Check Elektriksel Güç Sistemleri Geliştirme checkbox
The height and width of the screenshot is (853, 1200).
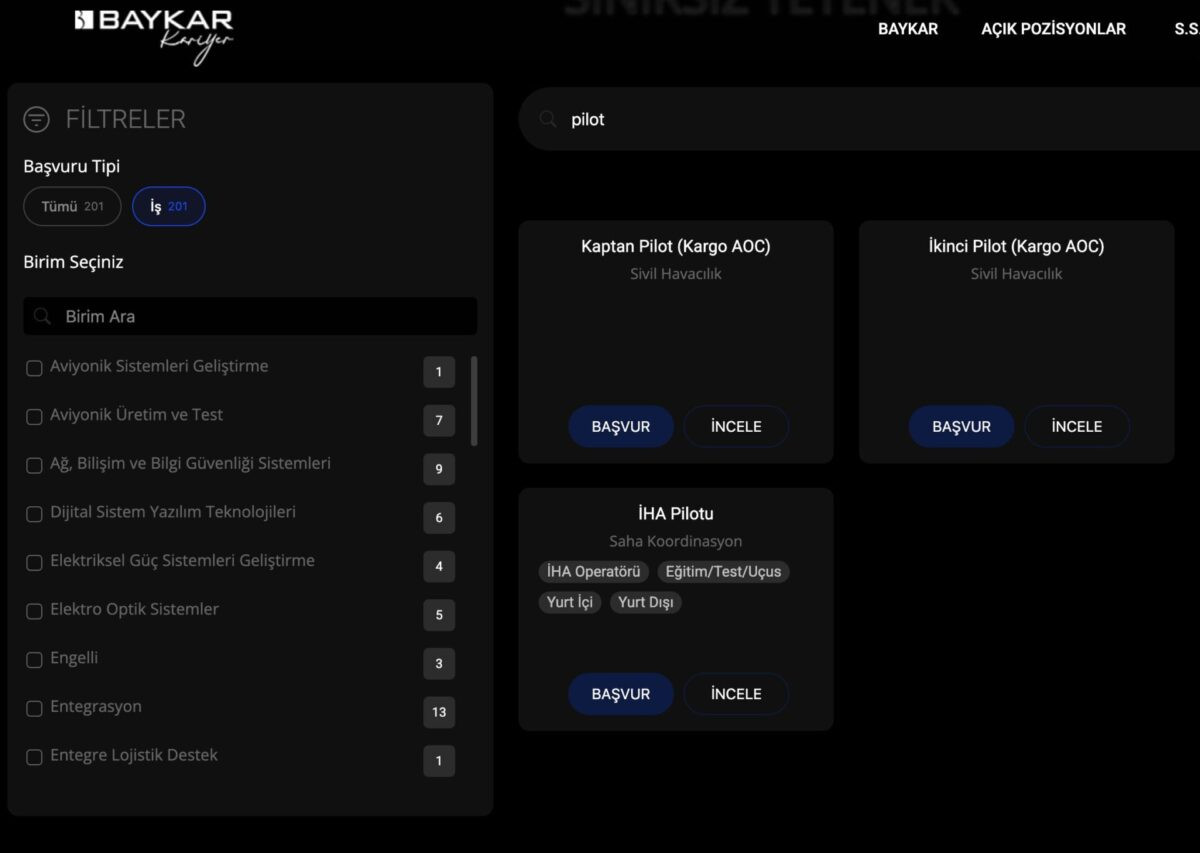pyautogui.click(x=34, y=562)
